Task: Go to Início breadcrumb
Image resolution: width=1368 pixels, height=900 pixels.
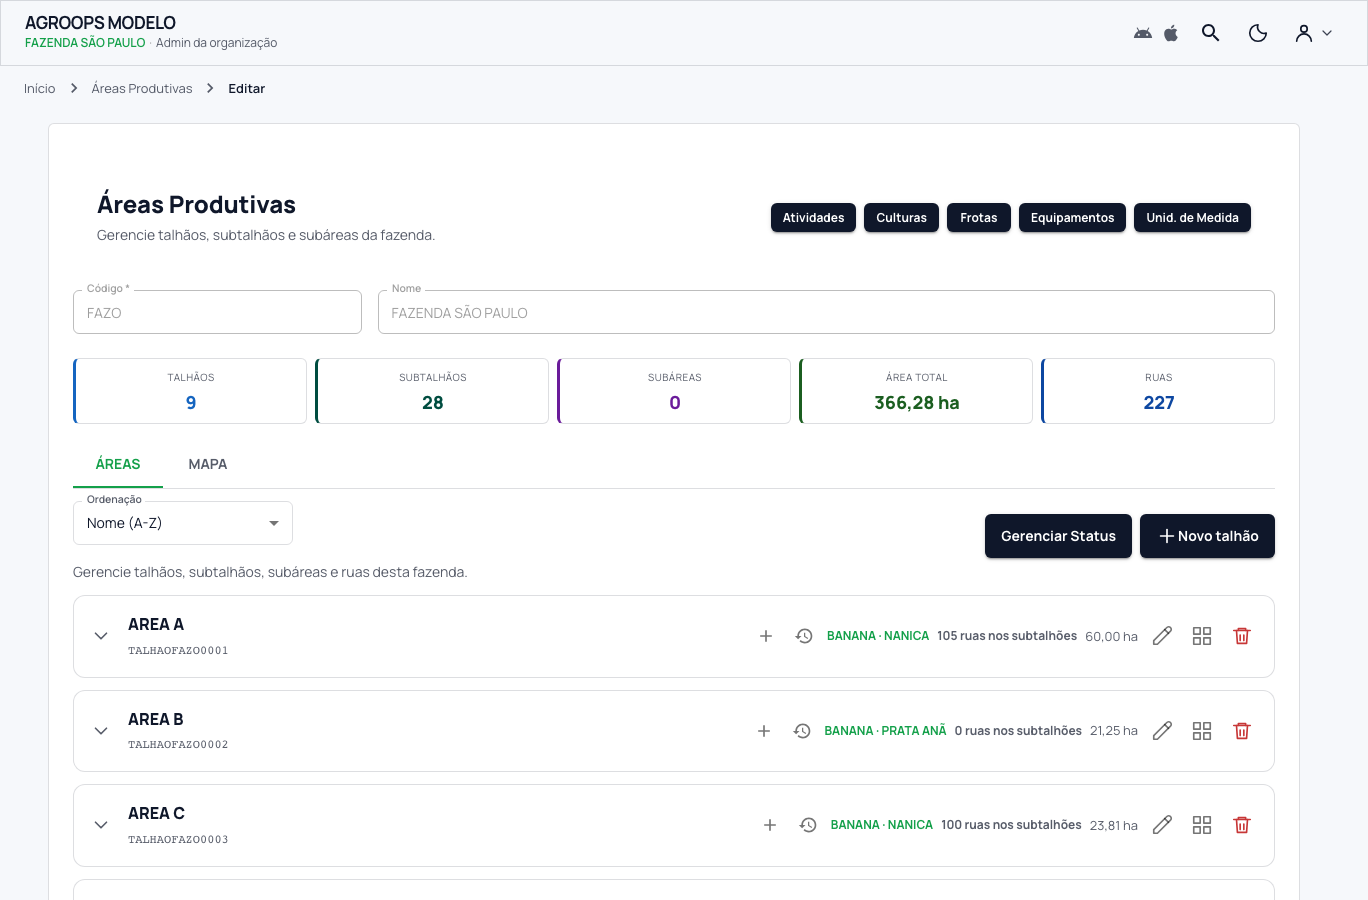Action: pos(40,89)
